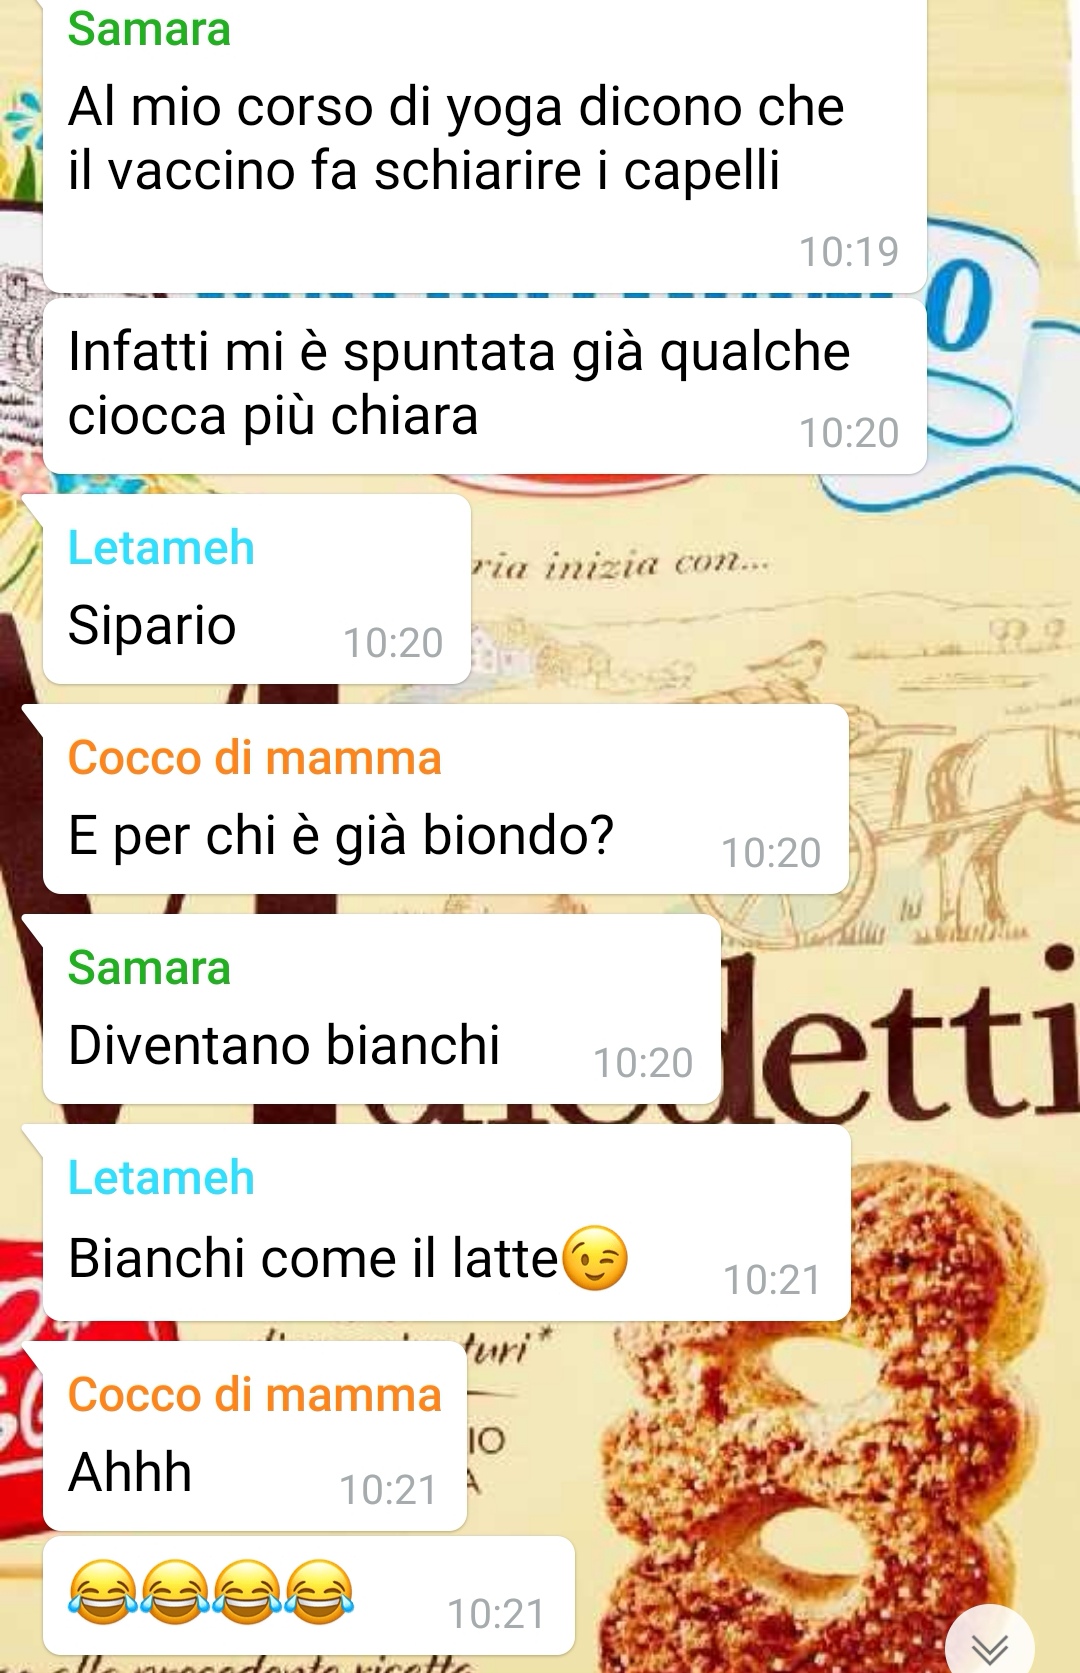This screenshot has width=1080, height=1673.
Task: Tap Letameh's name above 'Bianchi come il latte'
Action: 161,1177
